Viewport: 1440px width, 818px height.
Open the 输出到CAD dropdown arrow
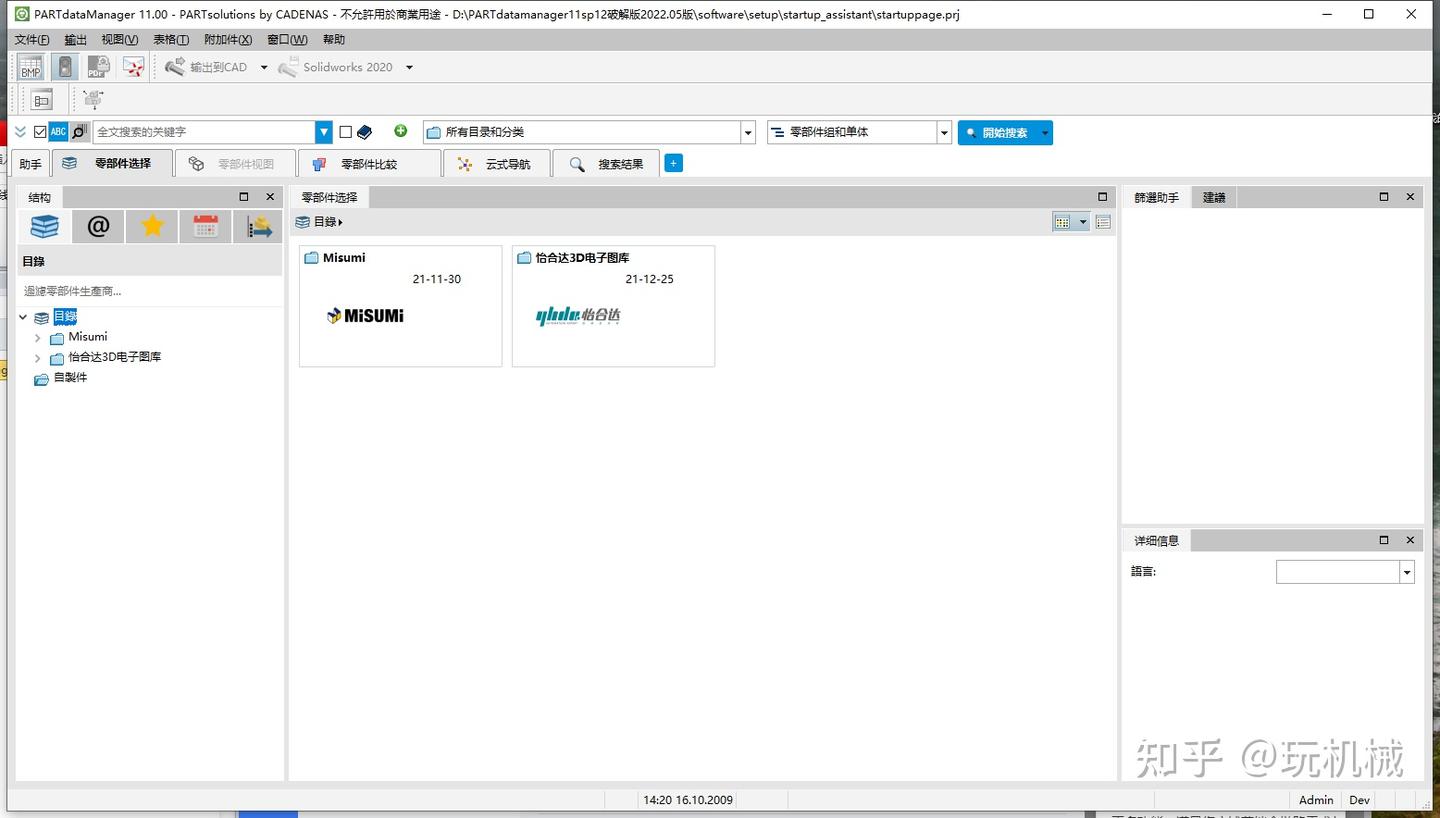(x=264, y=68)
